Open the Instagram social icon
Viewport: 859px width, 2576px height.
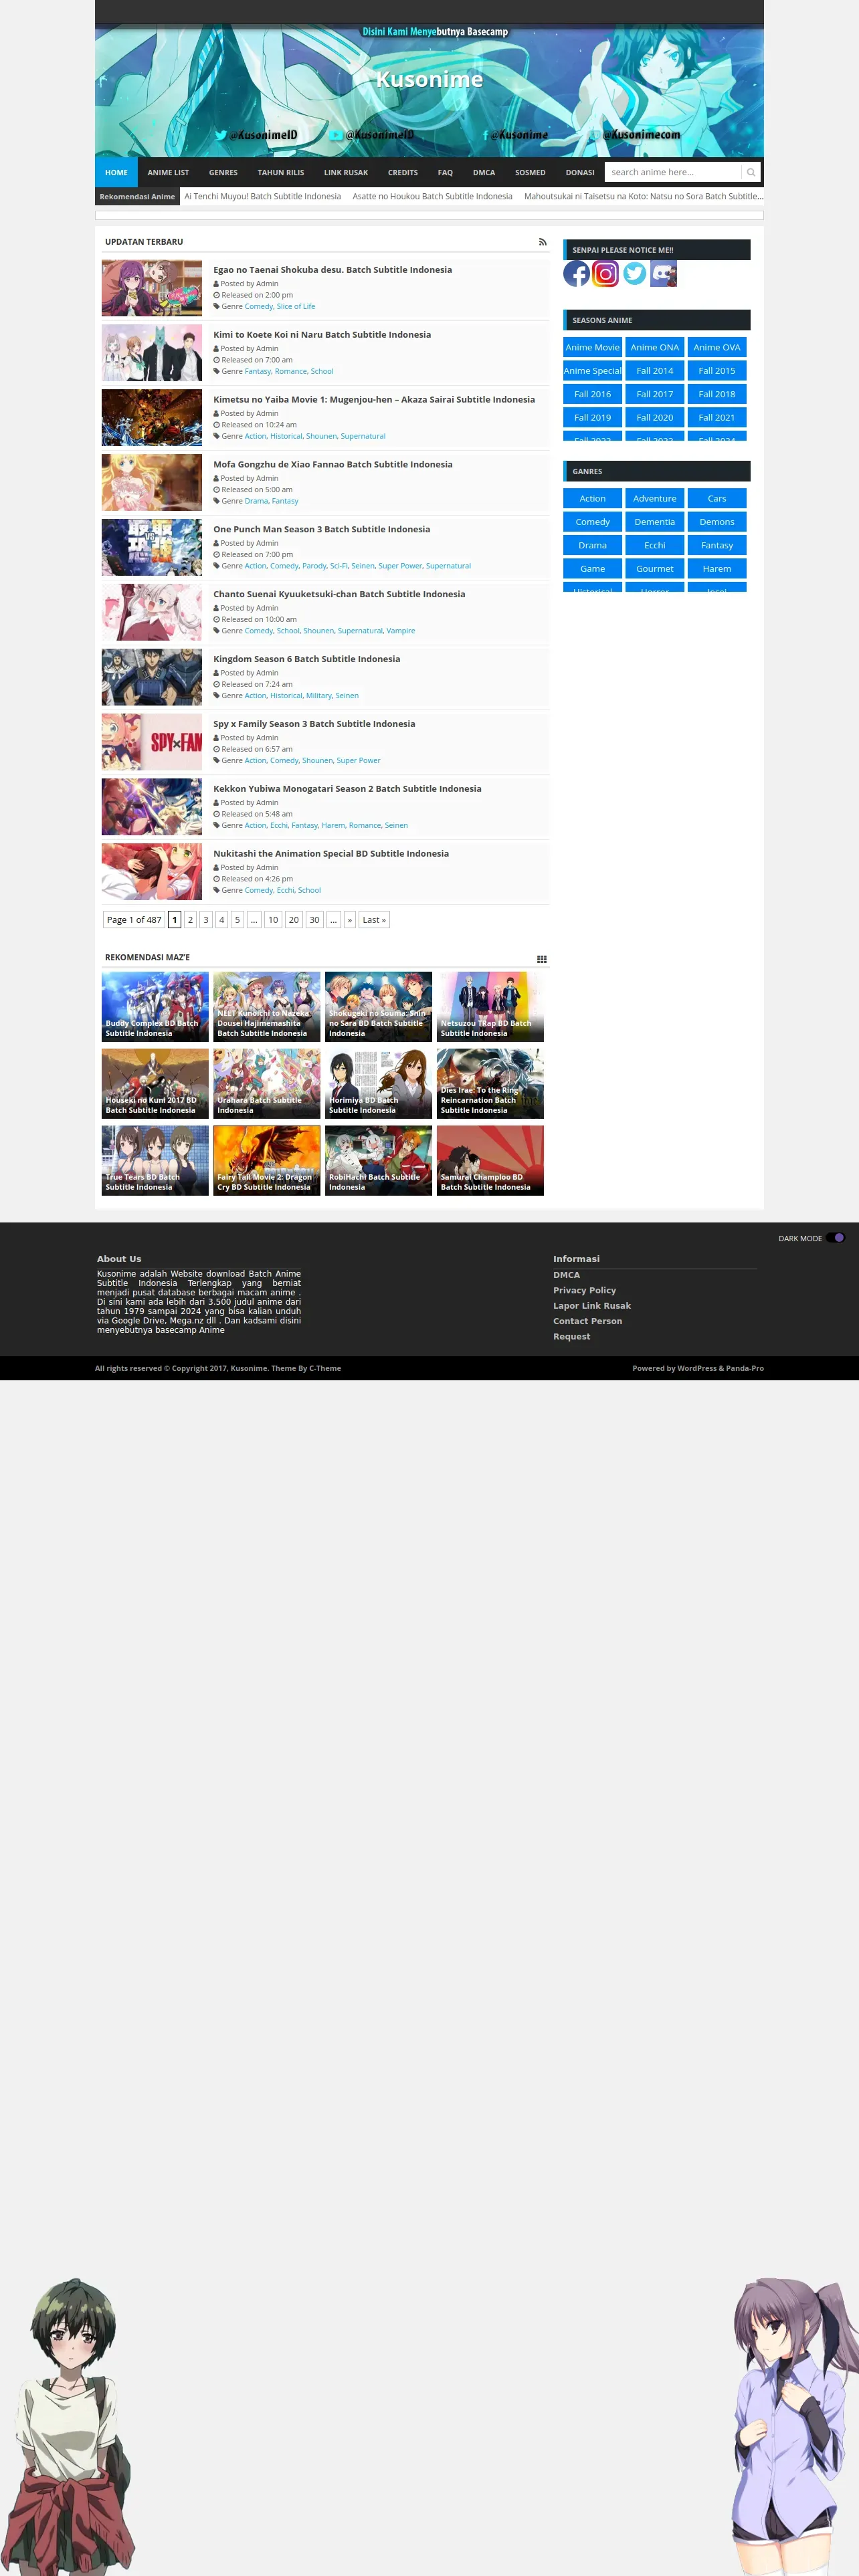605,273
